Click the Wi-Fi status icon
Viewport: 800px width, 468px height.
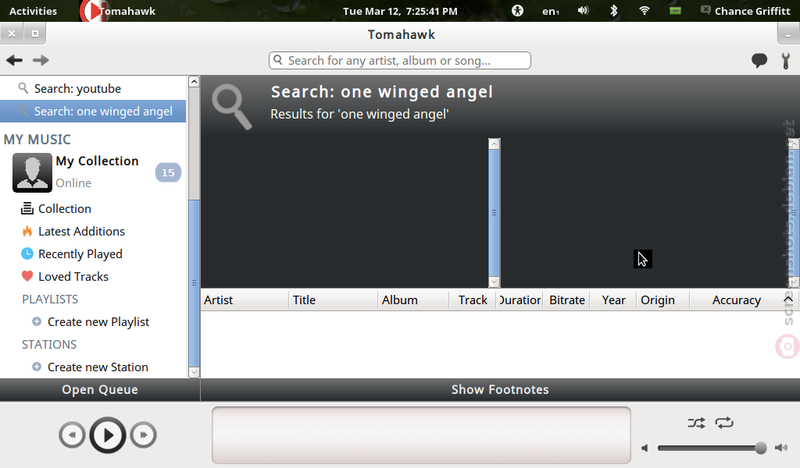click(x=644, y=10)
